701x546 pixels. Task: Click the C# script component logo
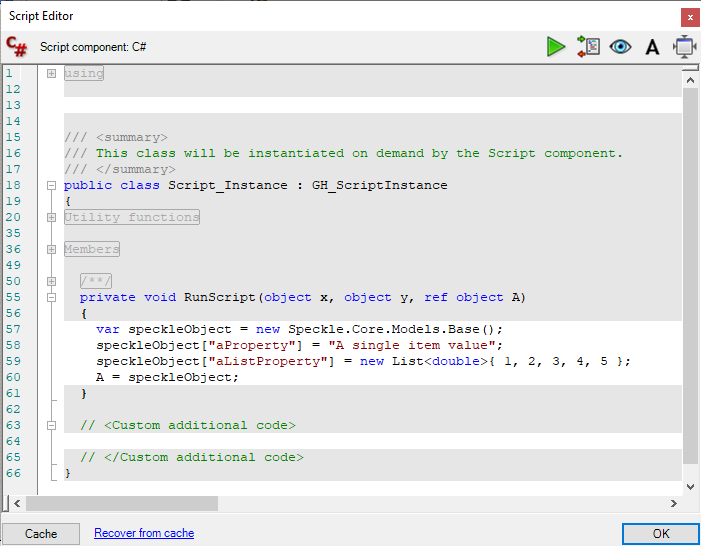coord(17,47)
